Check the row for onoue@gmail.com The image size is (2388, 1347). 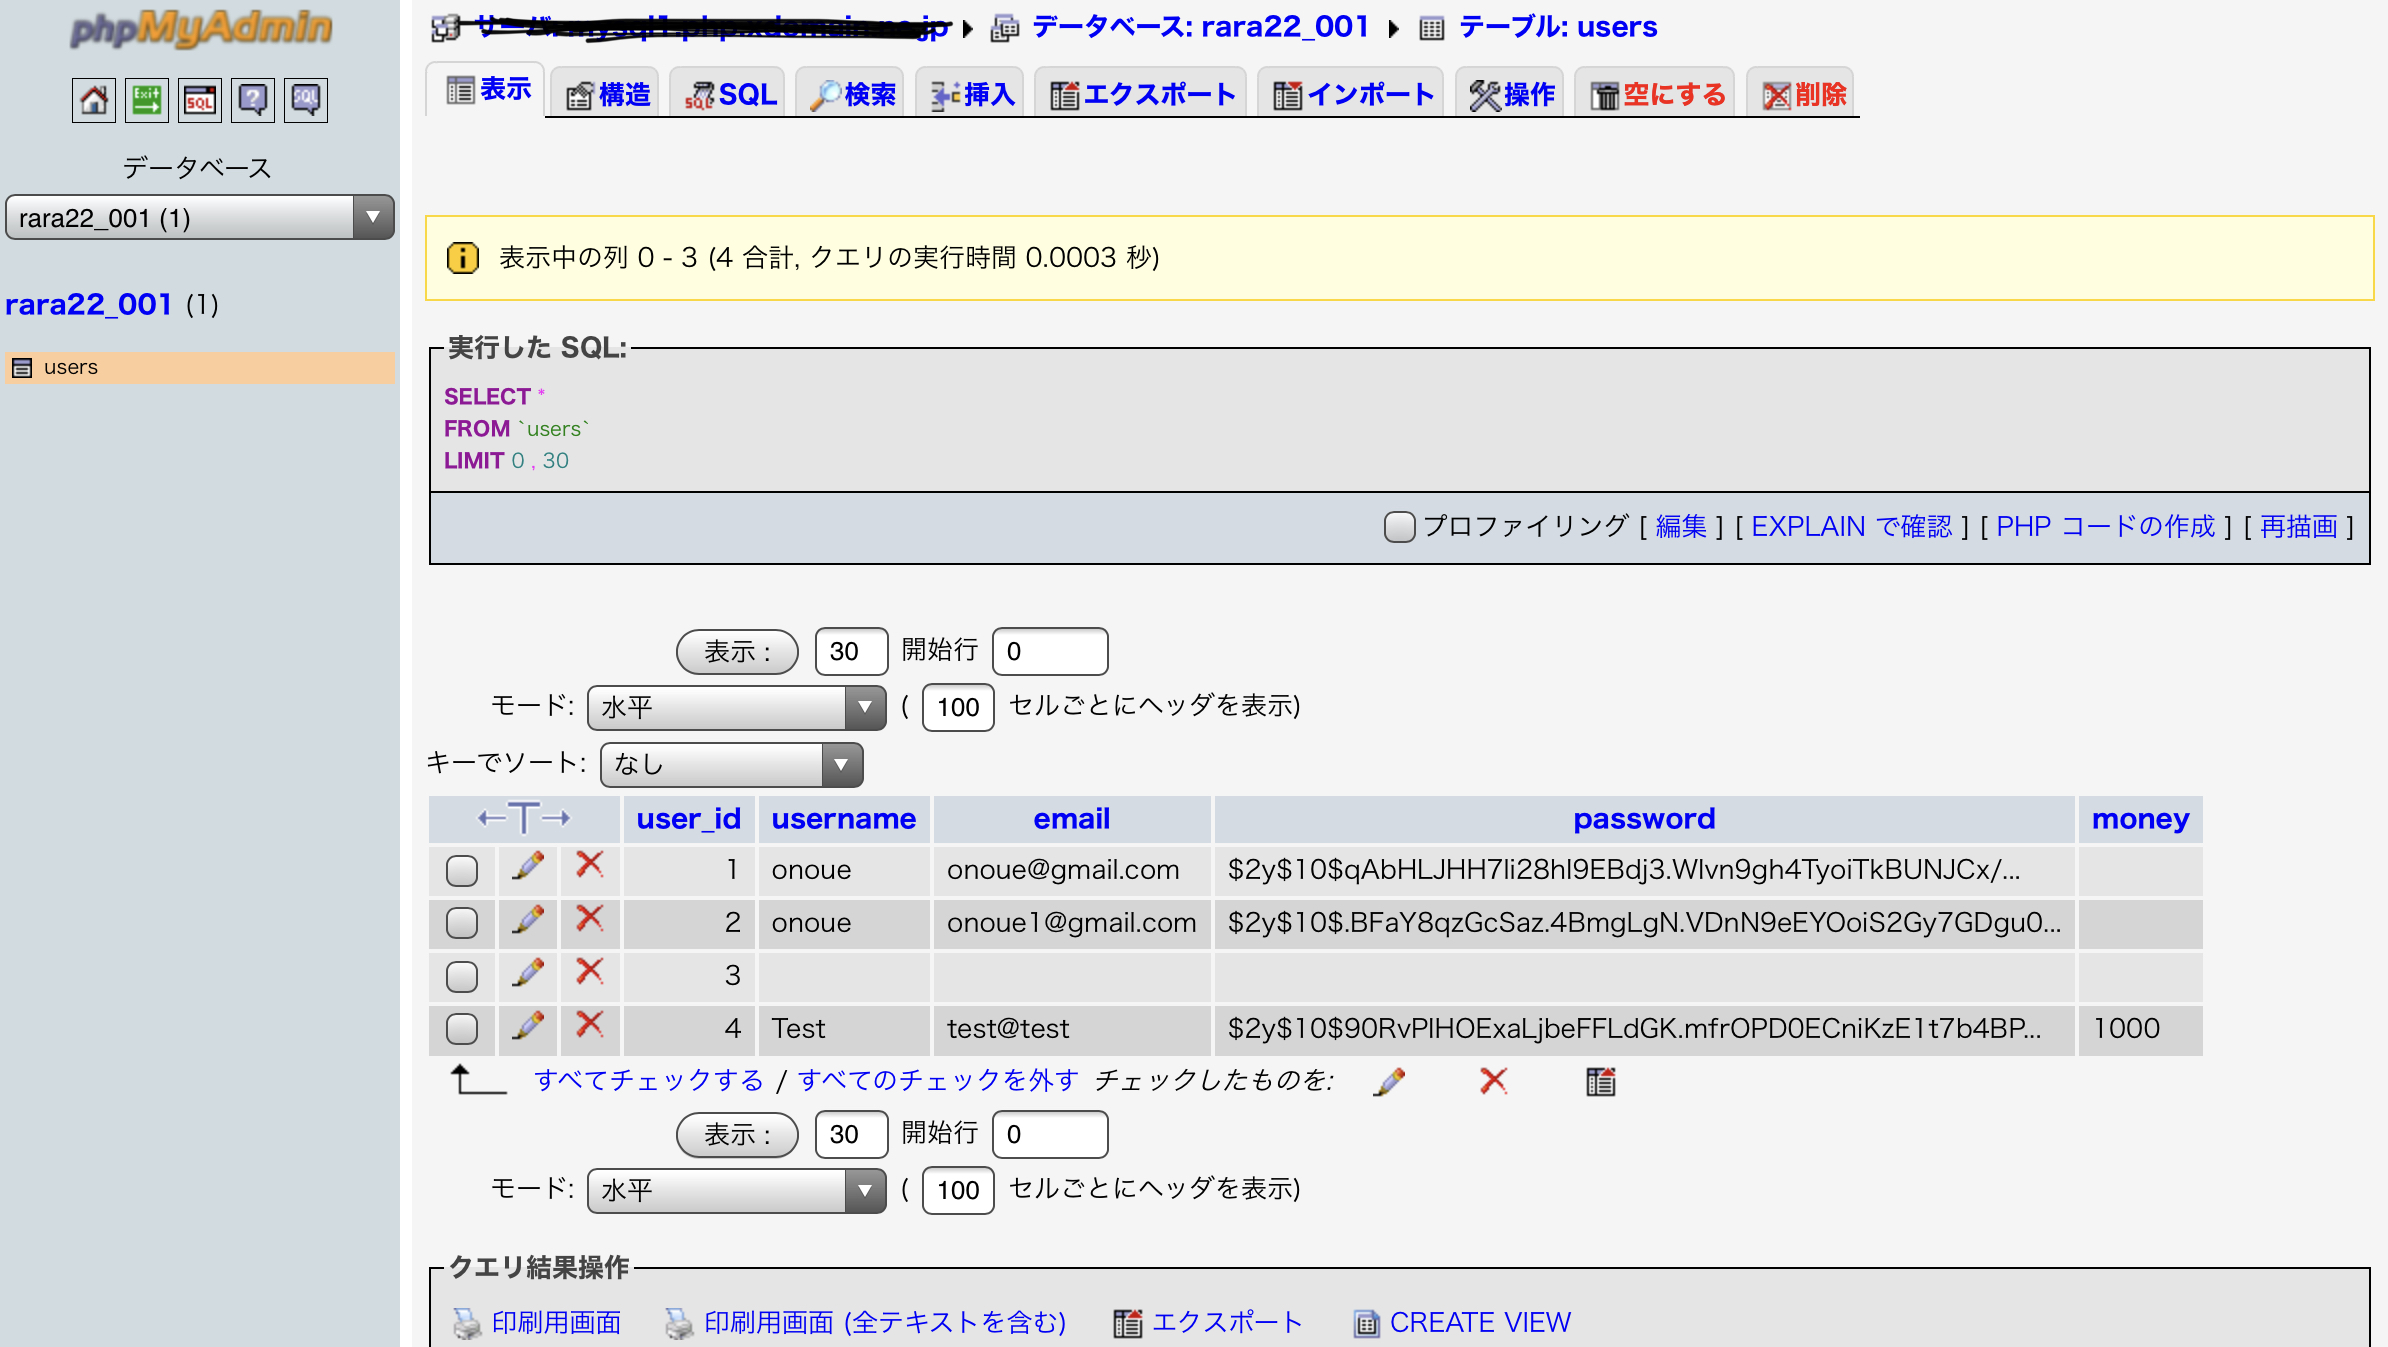point(461,870)
